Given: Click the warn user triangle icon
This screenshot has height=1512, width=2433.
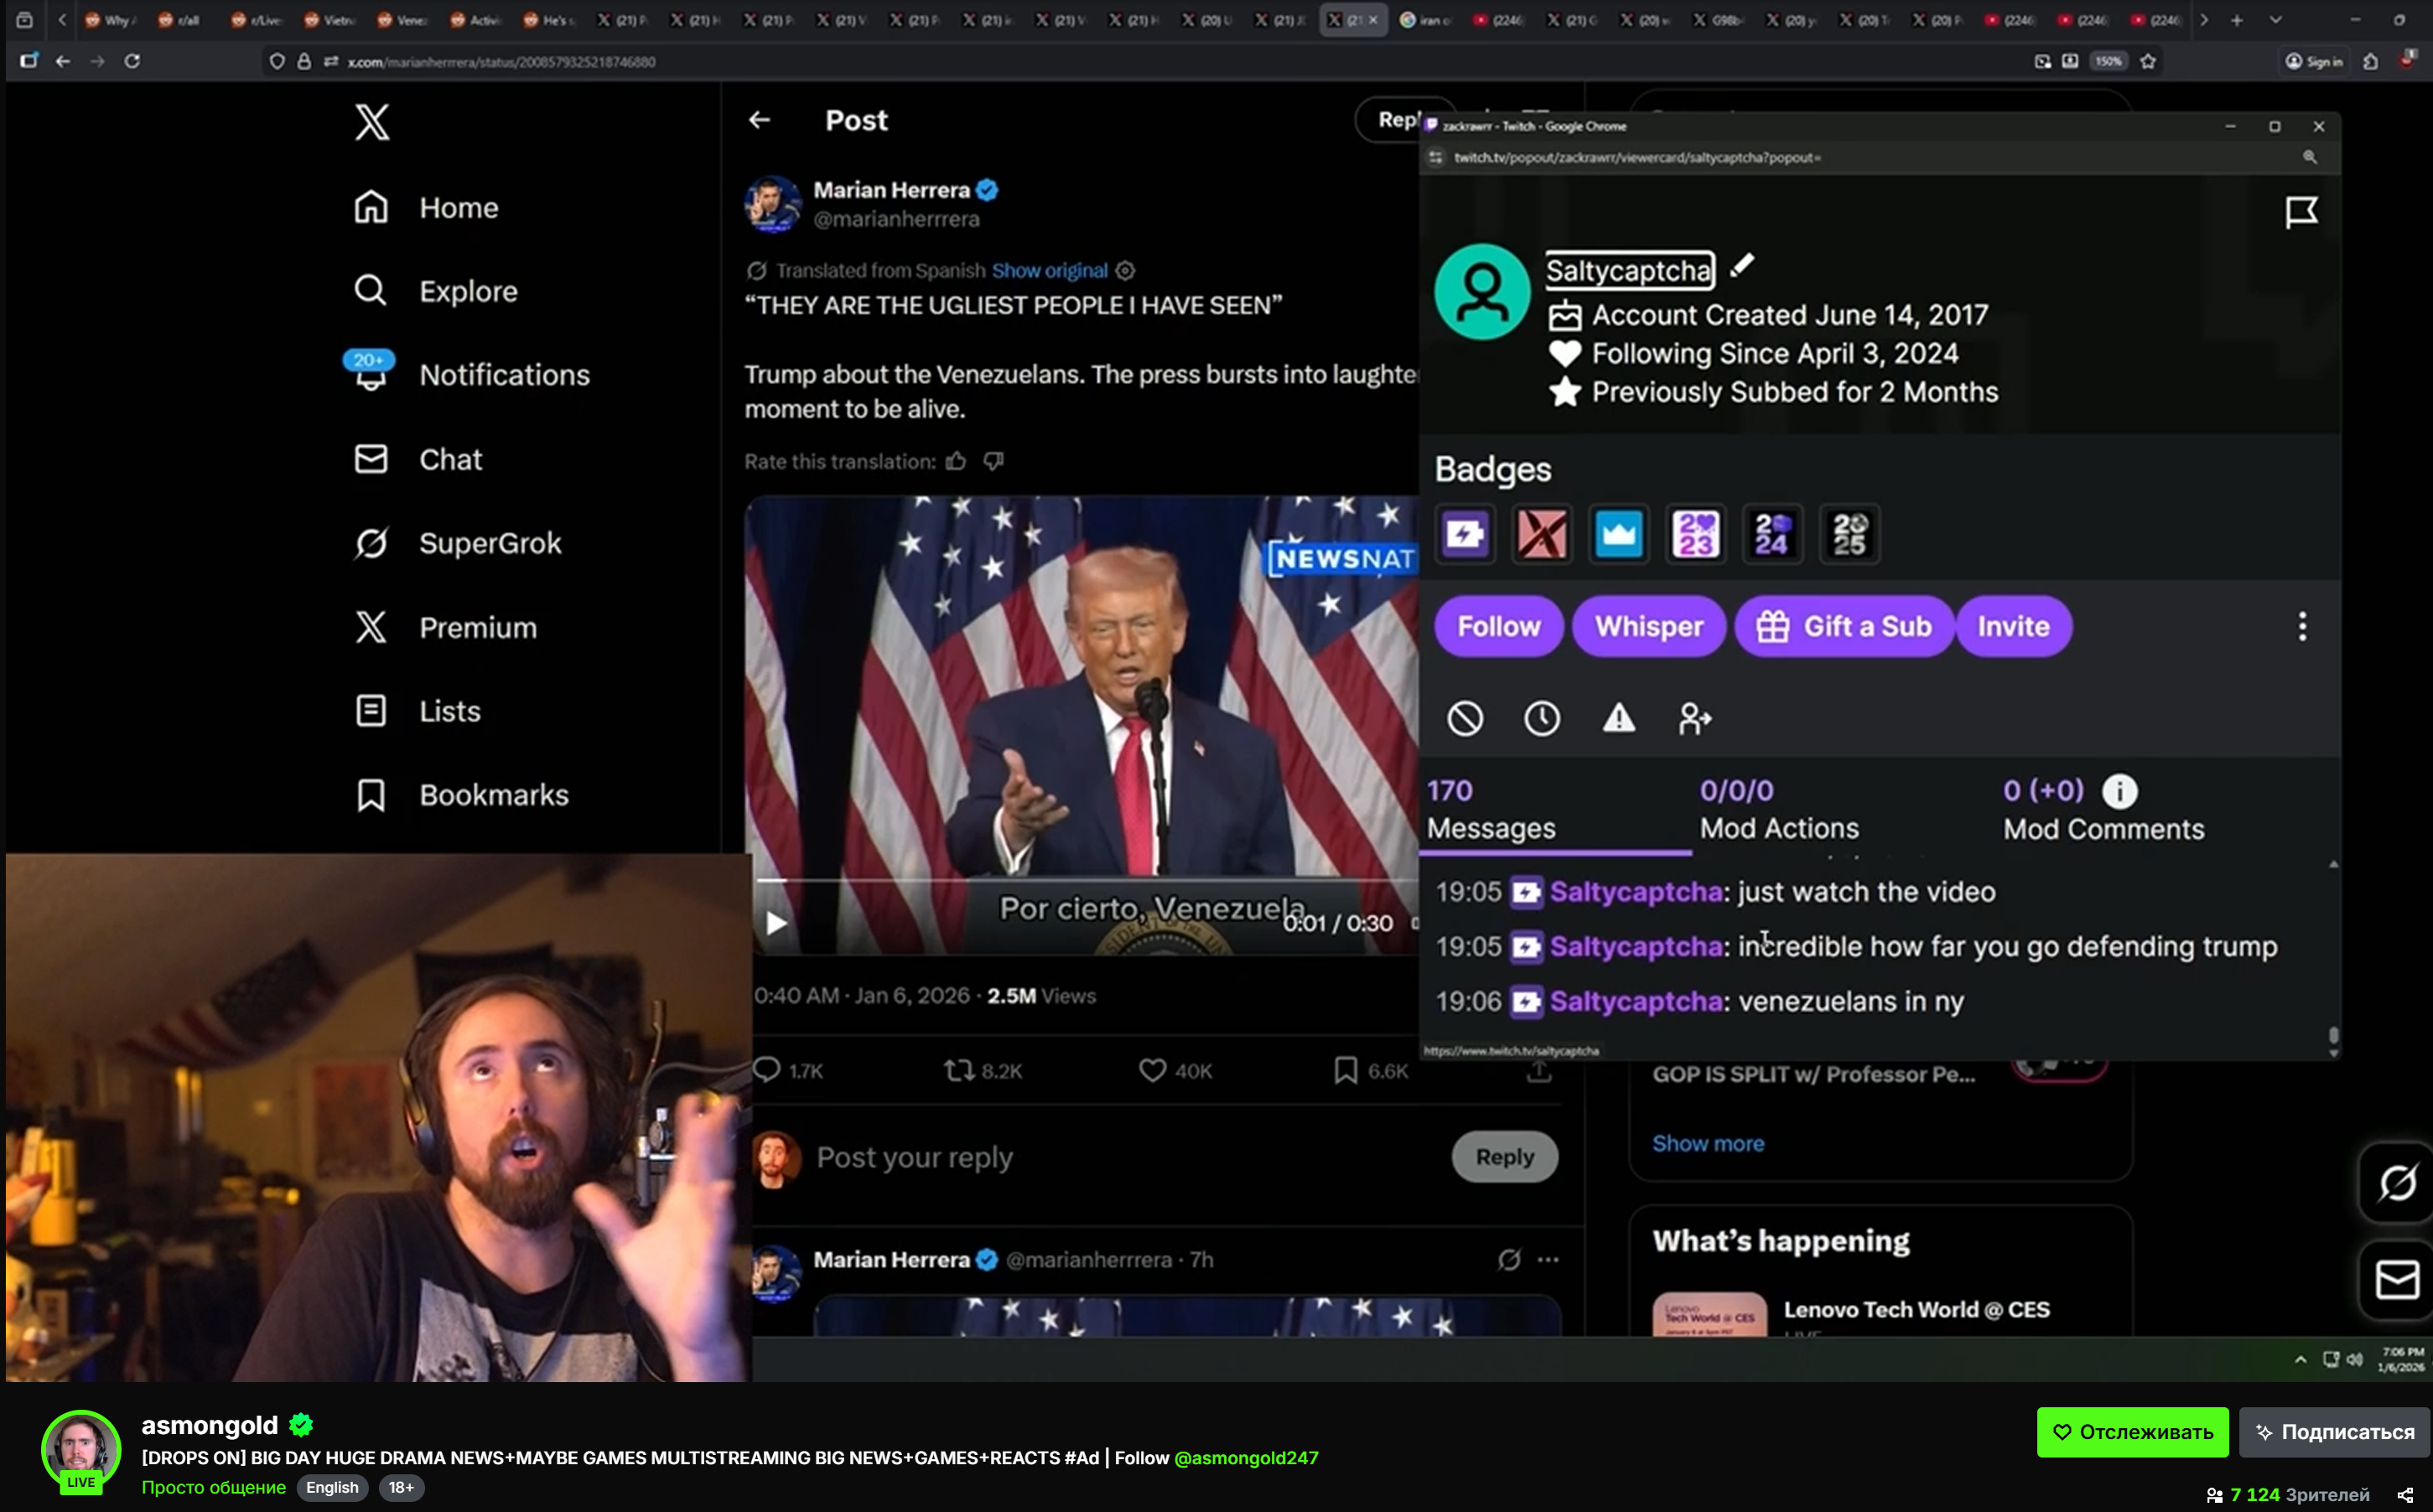Looking at the screenshot, I should point(1618,718).
